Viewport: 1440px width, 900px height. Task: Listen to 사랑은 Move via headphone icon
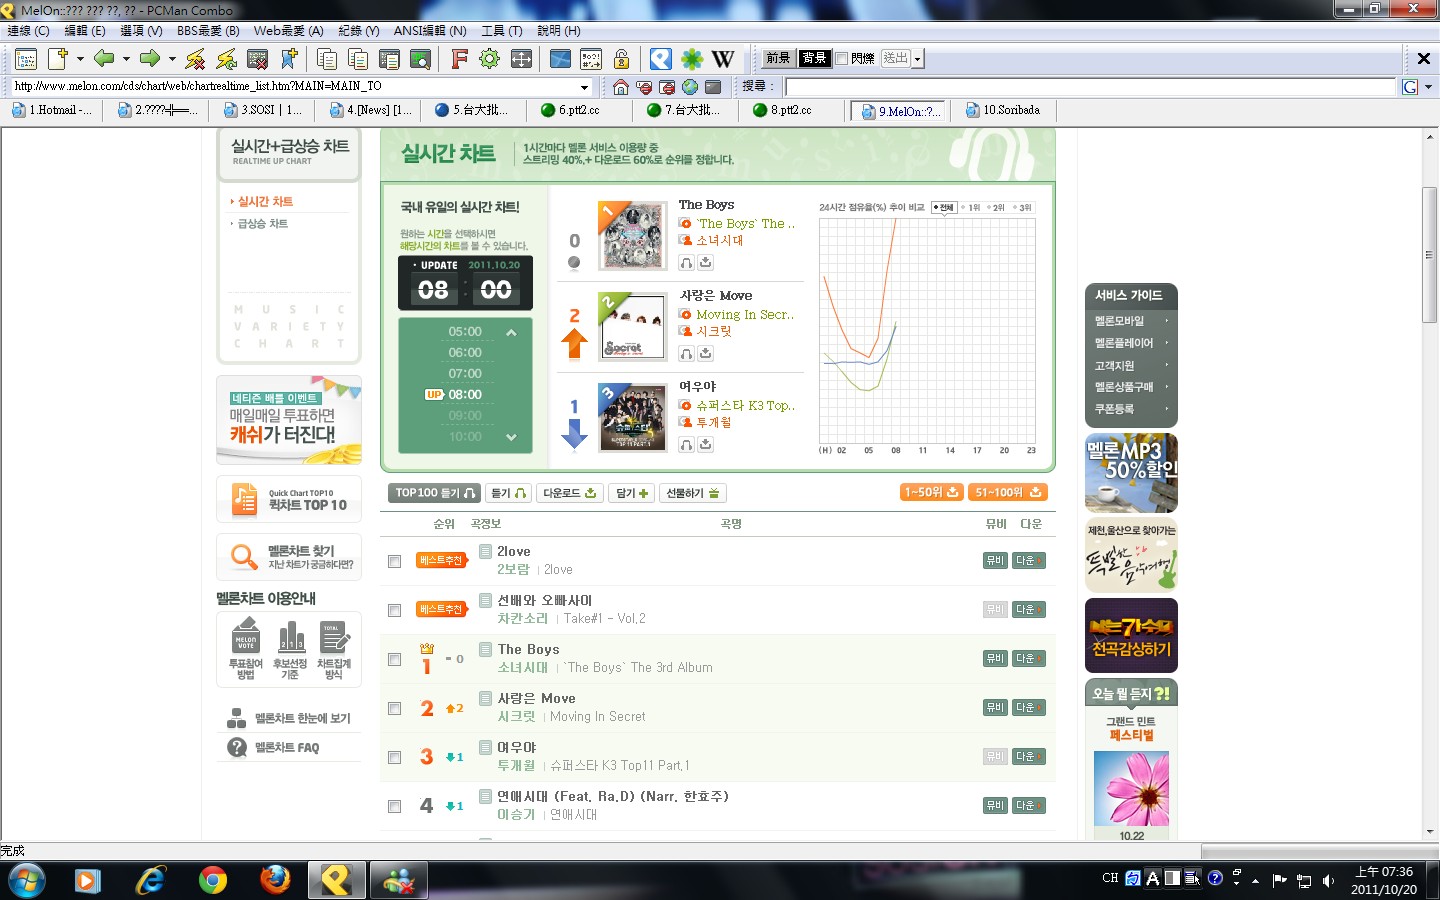coord(686,354)
